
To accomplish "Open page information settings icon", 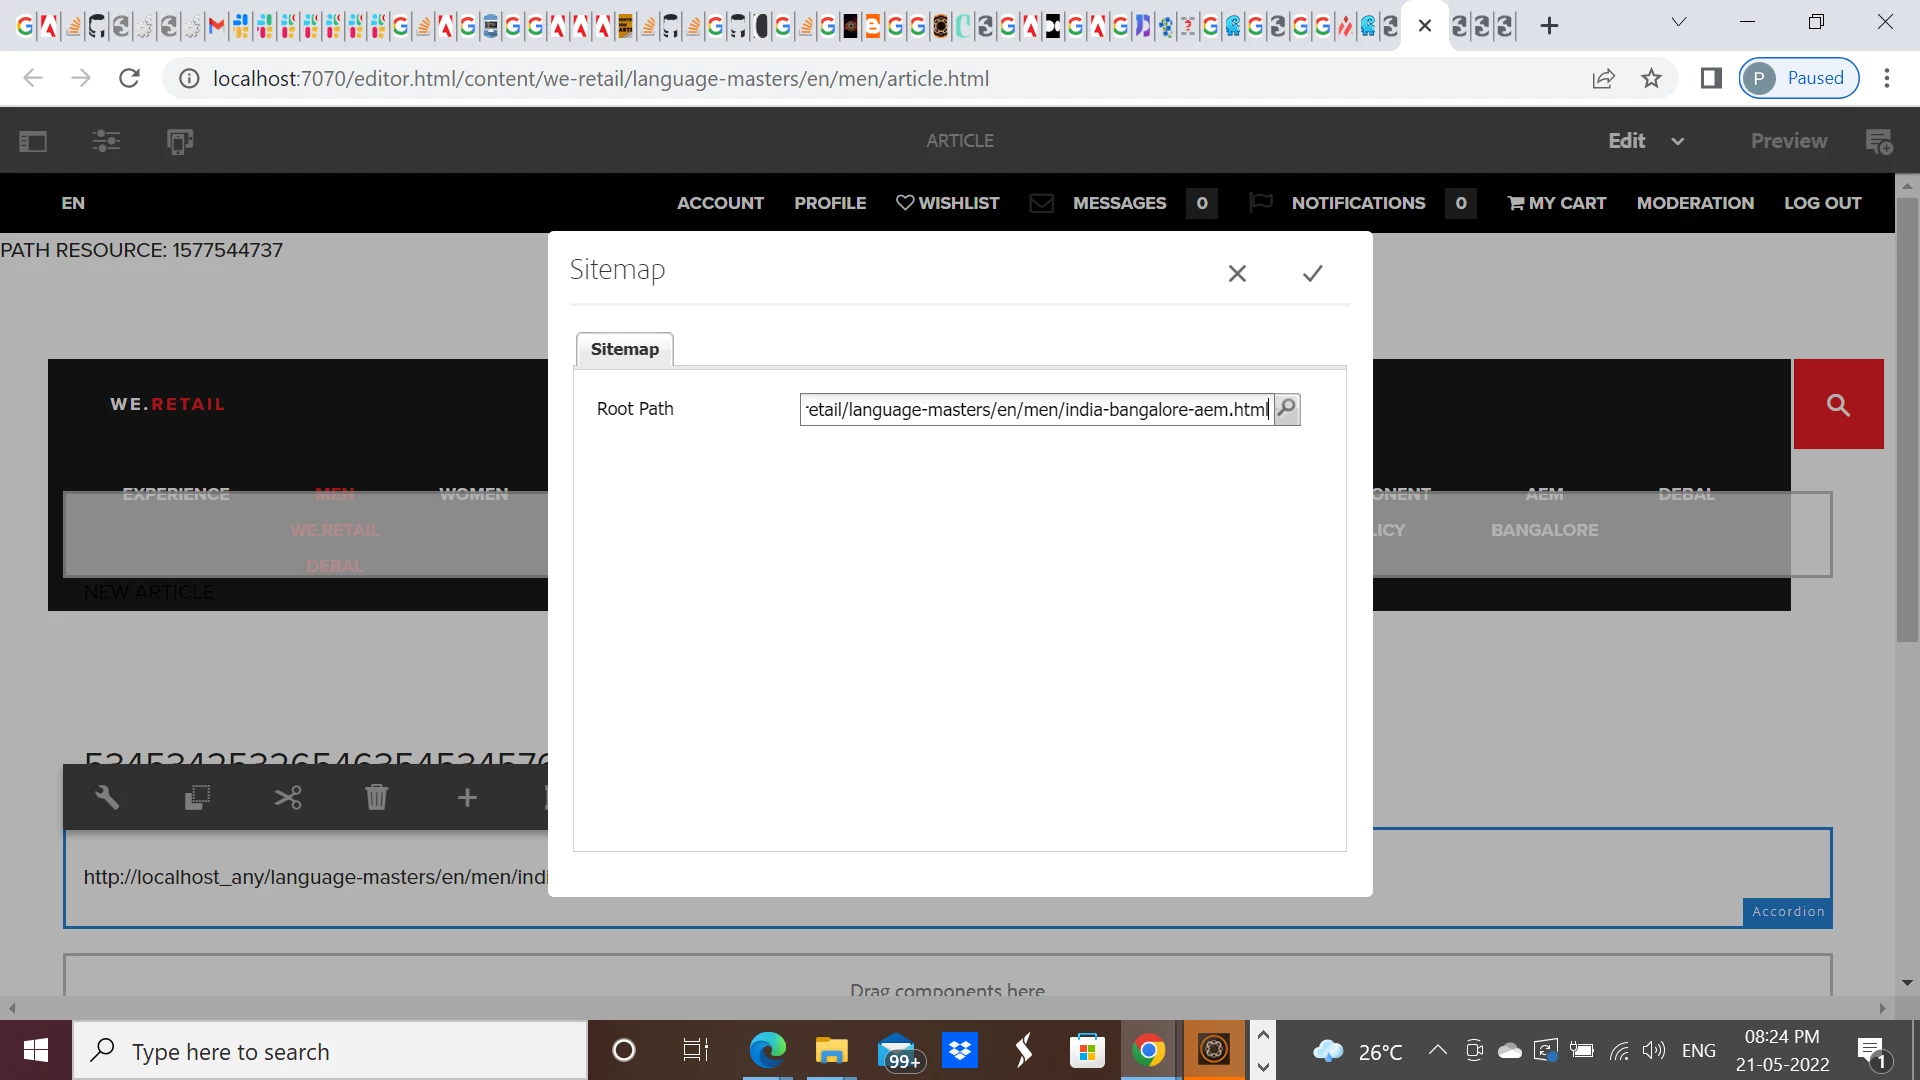I will point(106,141).
